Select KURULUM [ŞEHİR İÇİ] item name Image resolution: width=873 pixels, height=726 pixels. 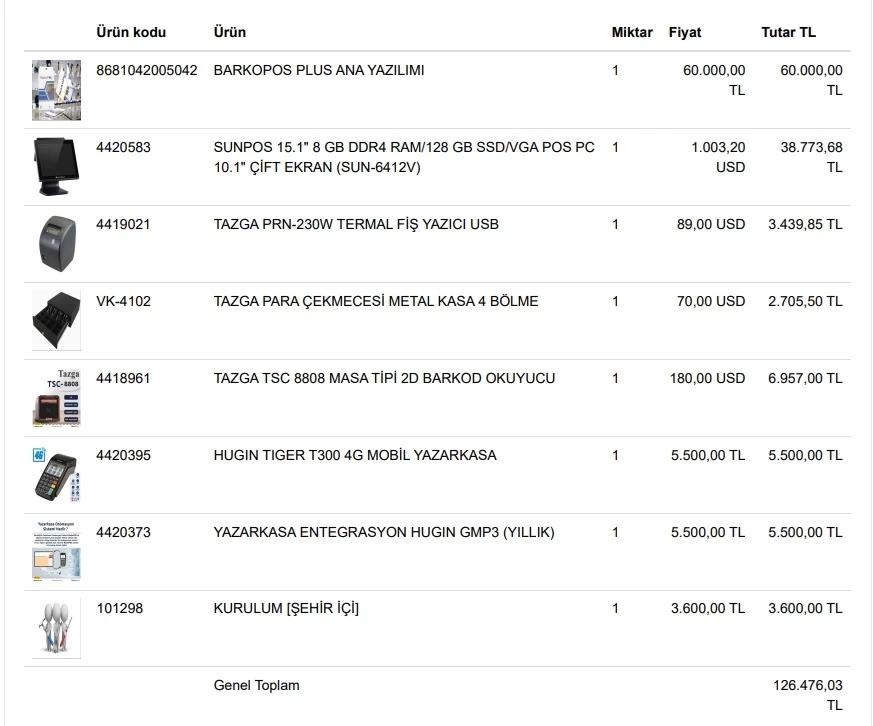coord(286,608)
